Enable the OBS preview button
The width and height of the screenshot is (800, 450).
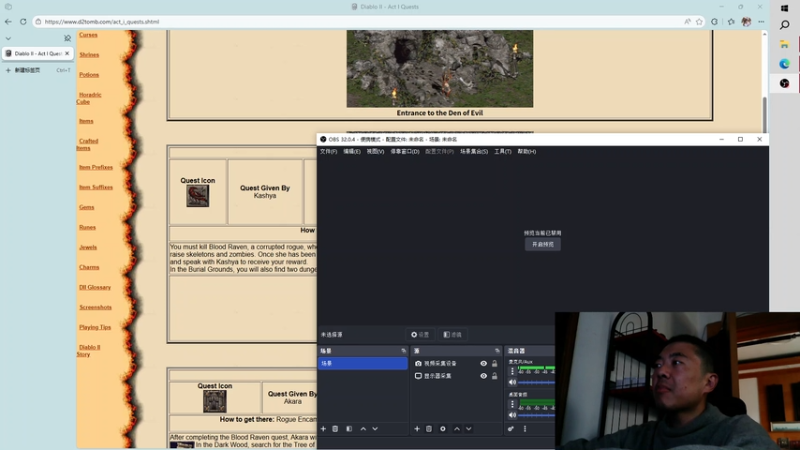tap(542, 244)
